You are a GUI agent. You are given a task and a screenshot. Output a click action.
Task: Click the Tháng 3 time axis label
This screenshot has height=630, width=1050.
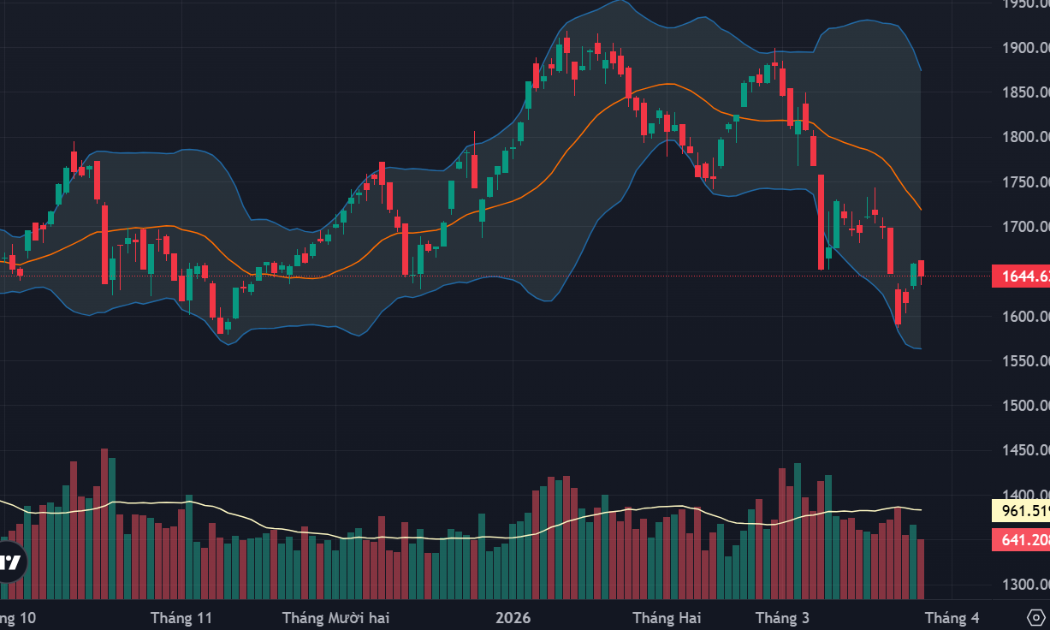point(782,618)
